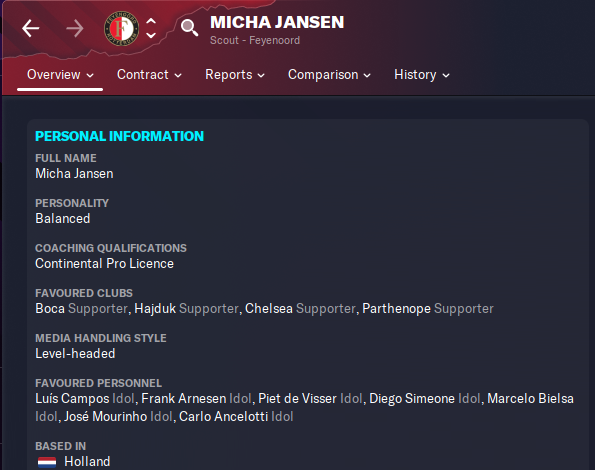Select the Holland flag icon
This screenshot has height=470, width=595.
point(47,462)
